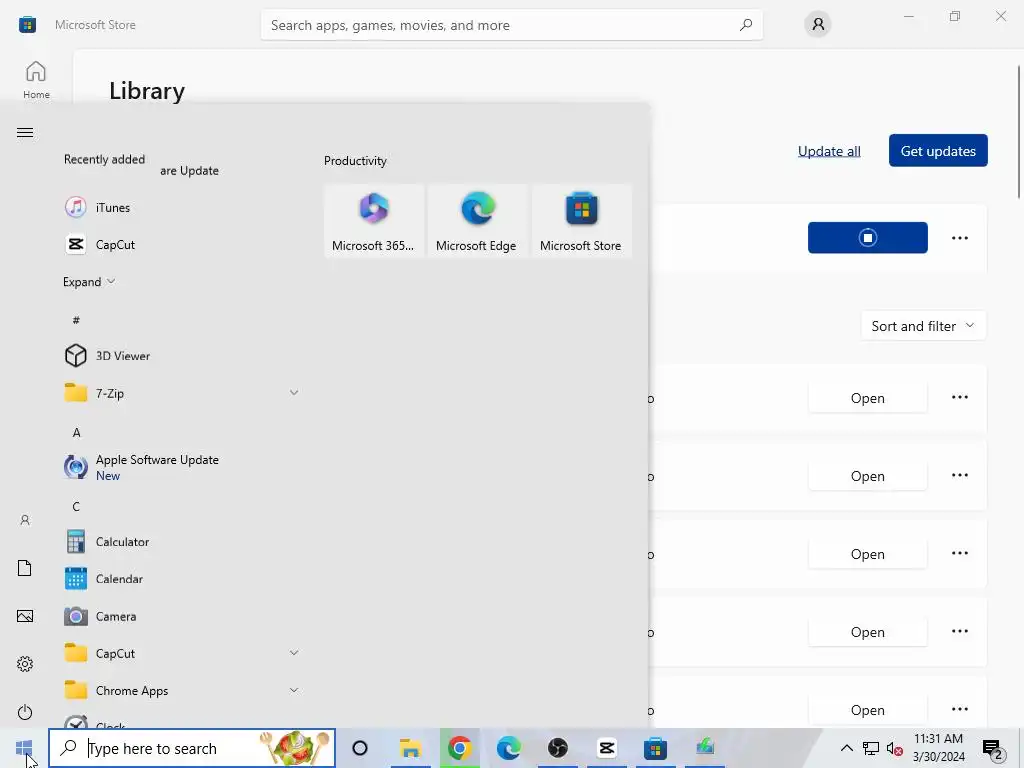Image resolution: width=1024 pixels, height=768 pixels.
Task: Click the Get updates button
Action: [938, 151]
